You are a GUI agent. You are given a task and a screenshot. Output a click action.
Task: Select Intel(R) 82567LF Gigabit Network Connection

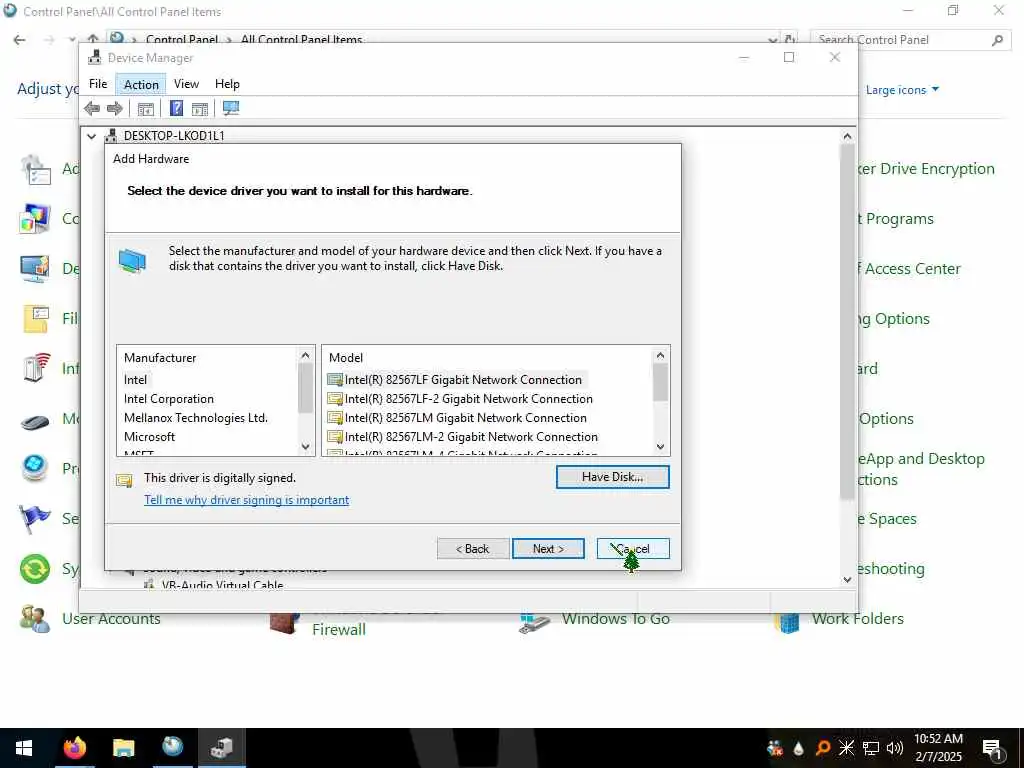[456, 380]
